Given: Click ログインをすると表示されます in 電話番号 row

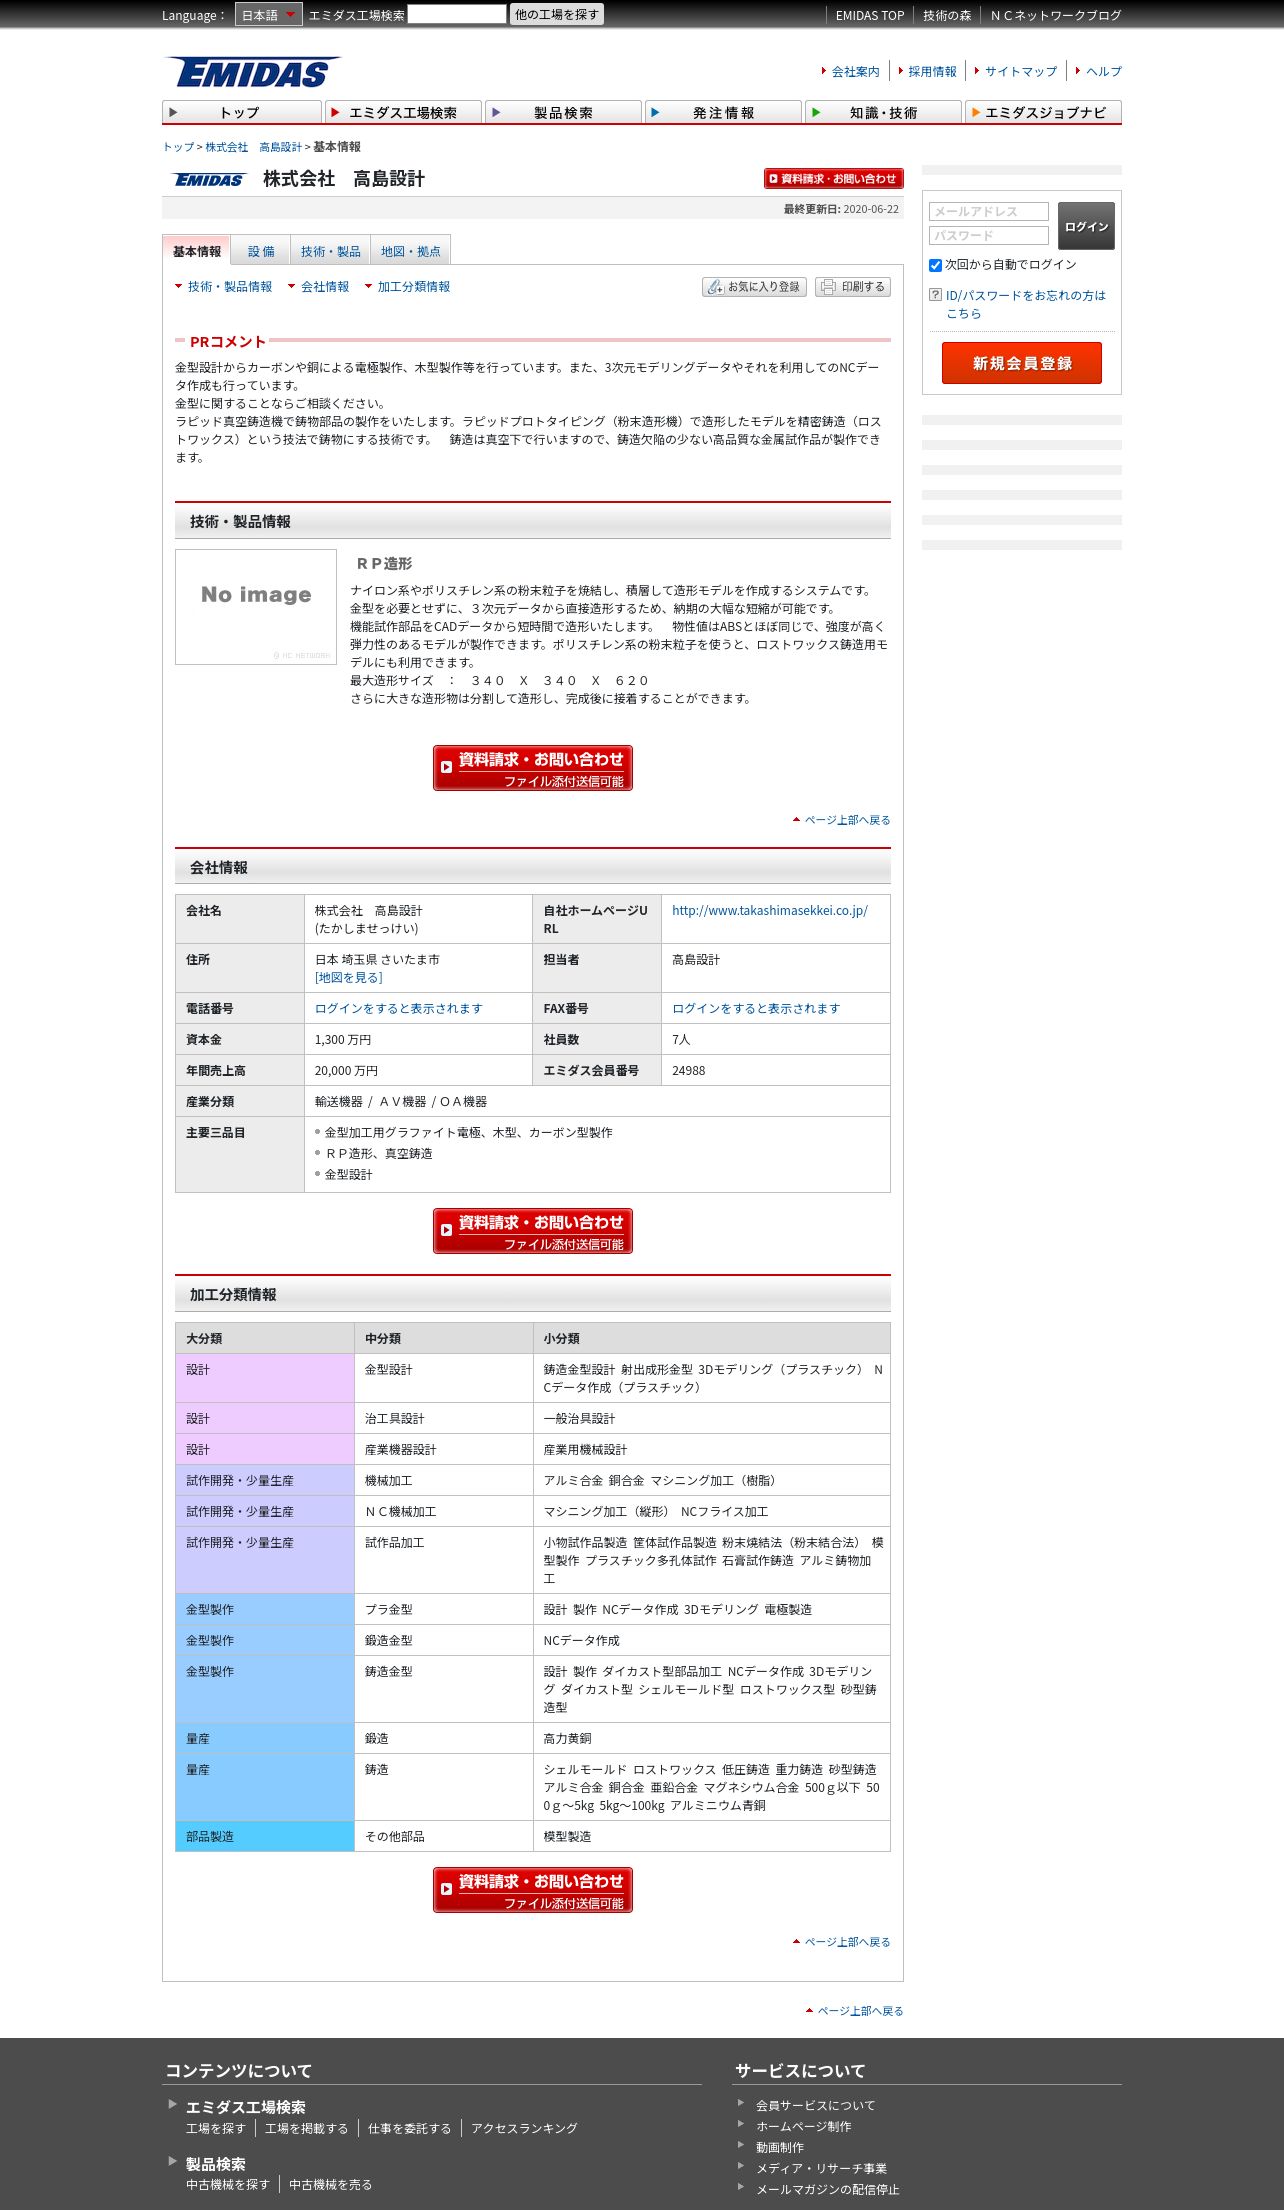Looking at the screenshot, I should click(399, 1008).
